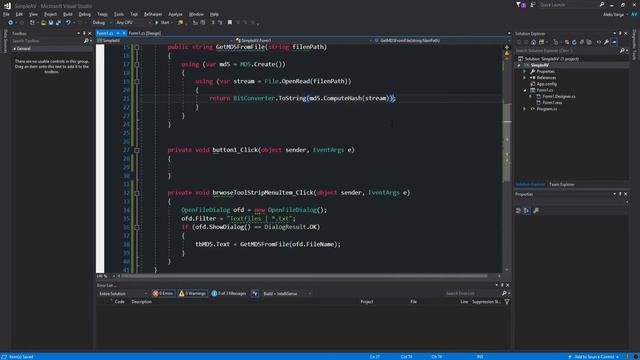The height and width of the screenshot is (360, 640).
Task: Expand the Properties node in Solution Explorer
Action: [x=524, y=71]
